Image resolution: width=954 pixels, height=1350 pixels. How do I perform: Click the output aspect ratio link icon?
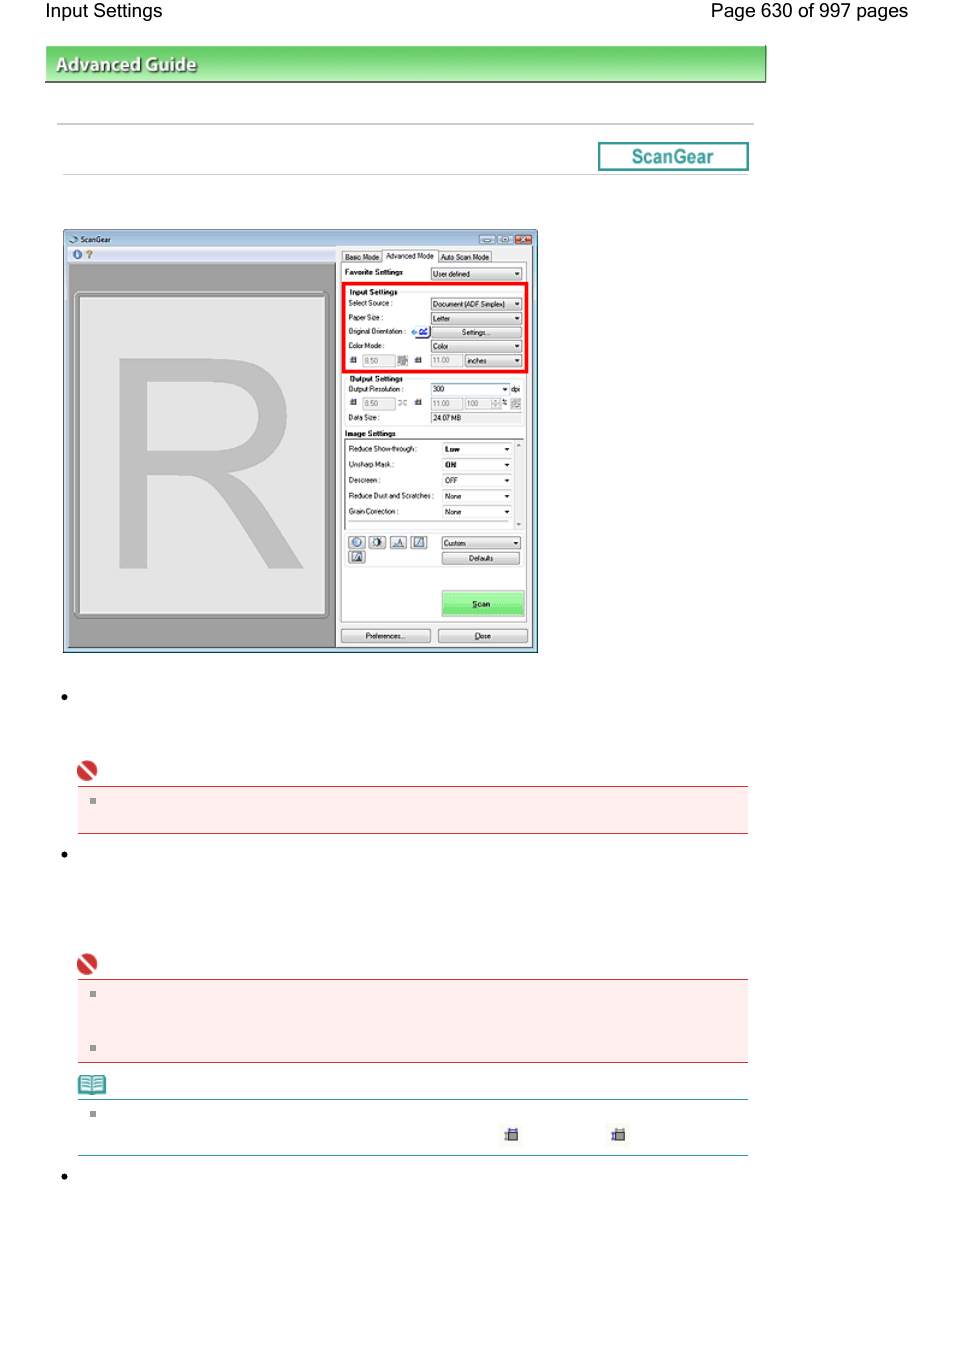(x=402, y=404)
